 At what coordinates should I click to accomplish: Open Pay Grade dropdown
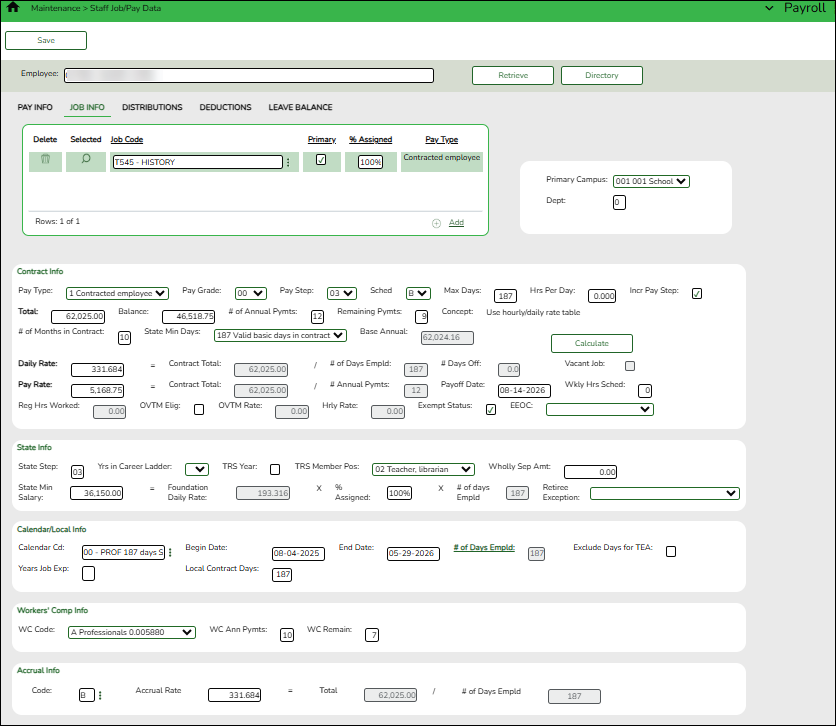coord(251,294)
